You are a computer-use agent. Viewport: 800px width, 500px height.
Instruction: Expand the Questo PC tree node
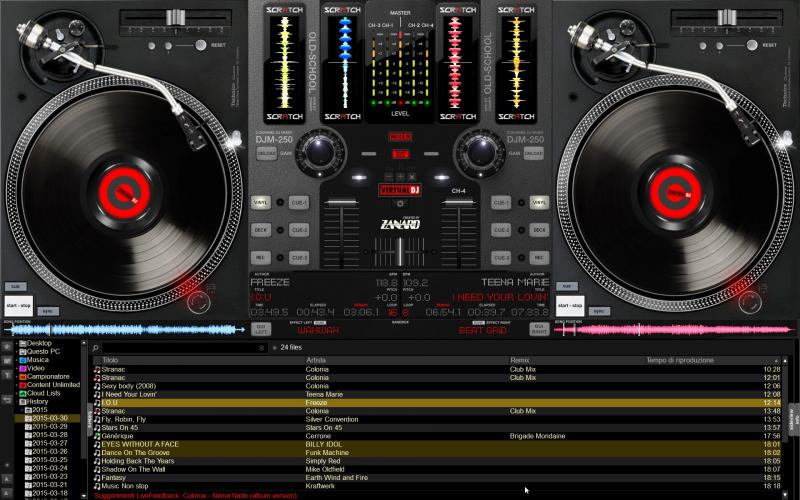coord(16,352)
